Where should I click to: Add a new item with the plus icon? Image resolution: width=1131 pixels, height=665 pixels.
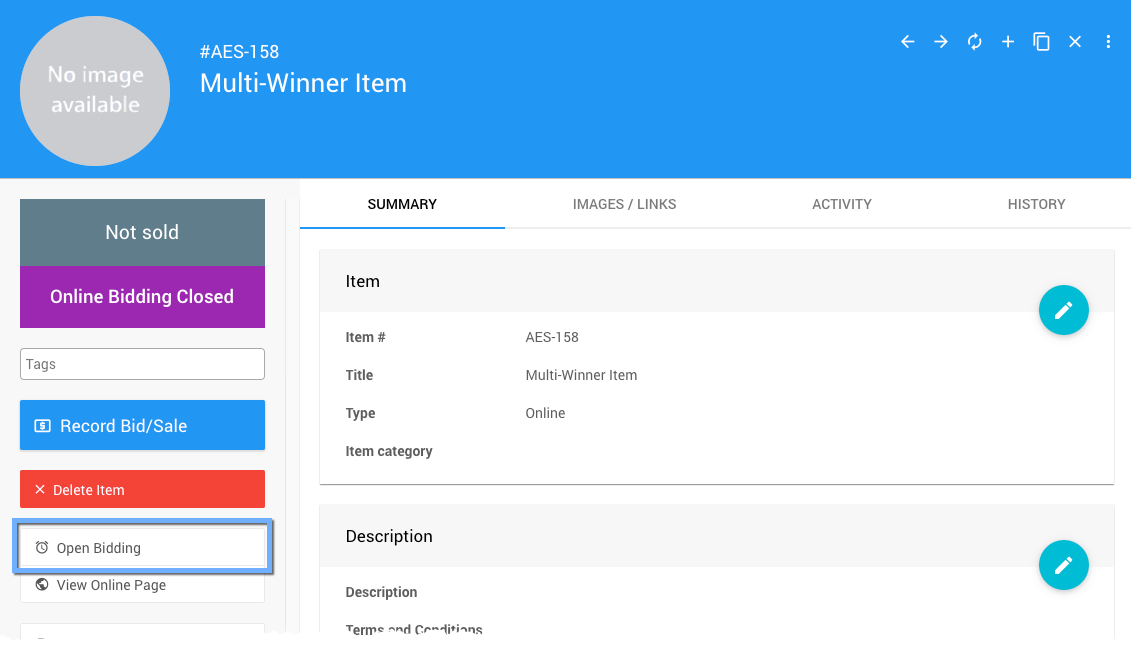tap(1008, 42)
